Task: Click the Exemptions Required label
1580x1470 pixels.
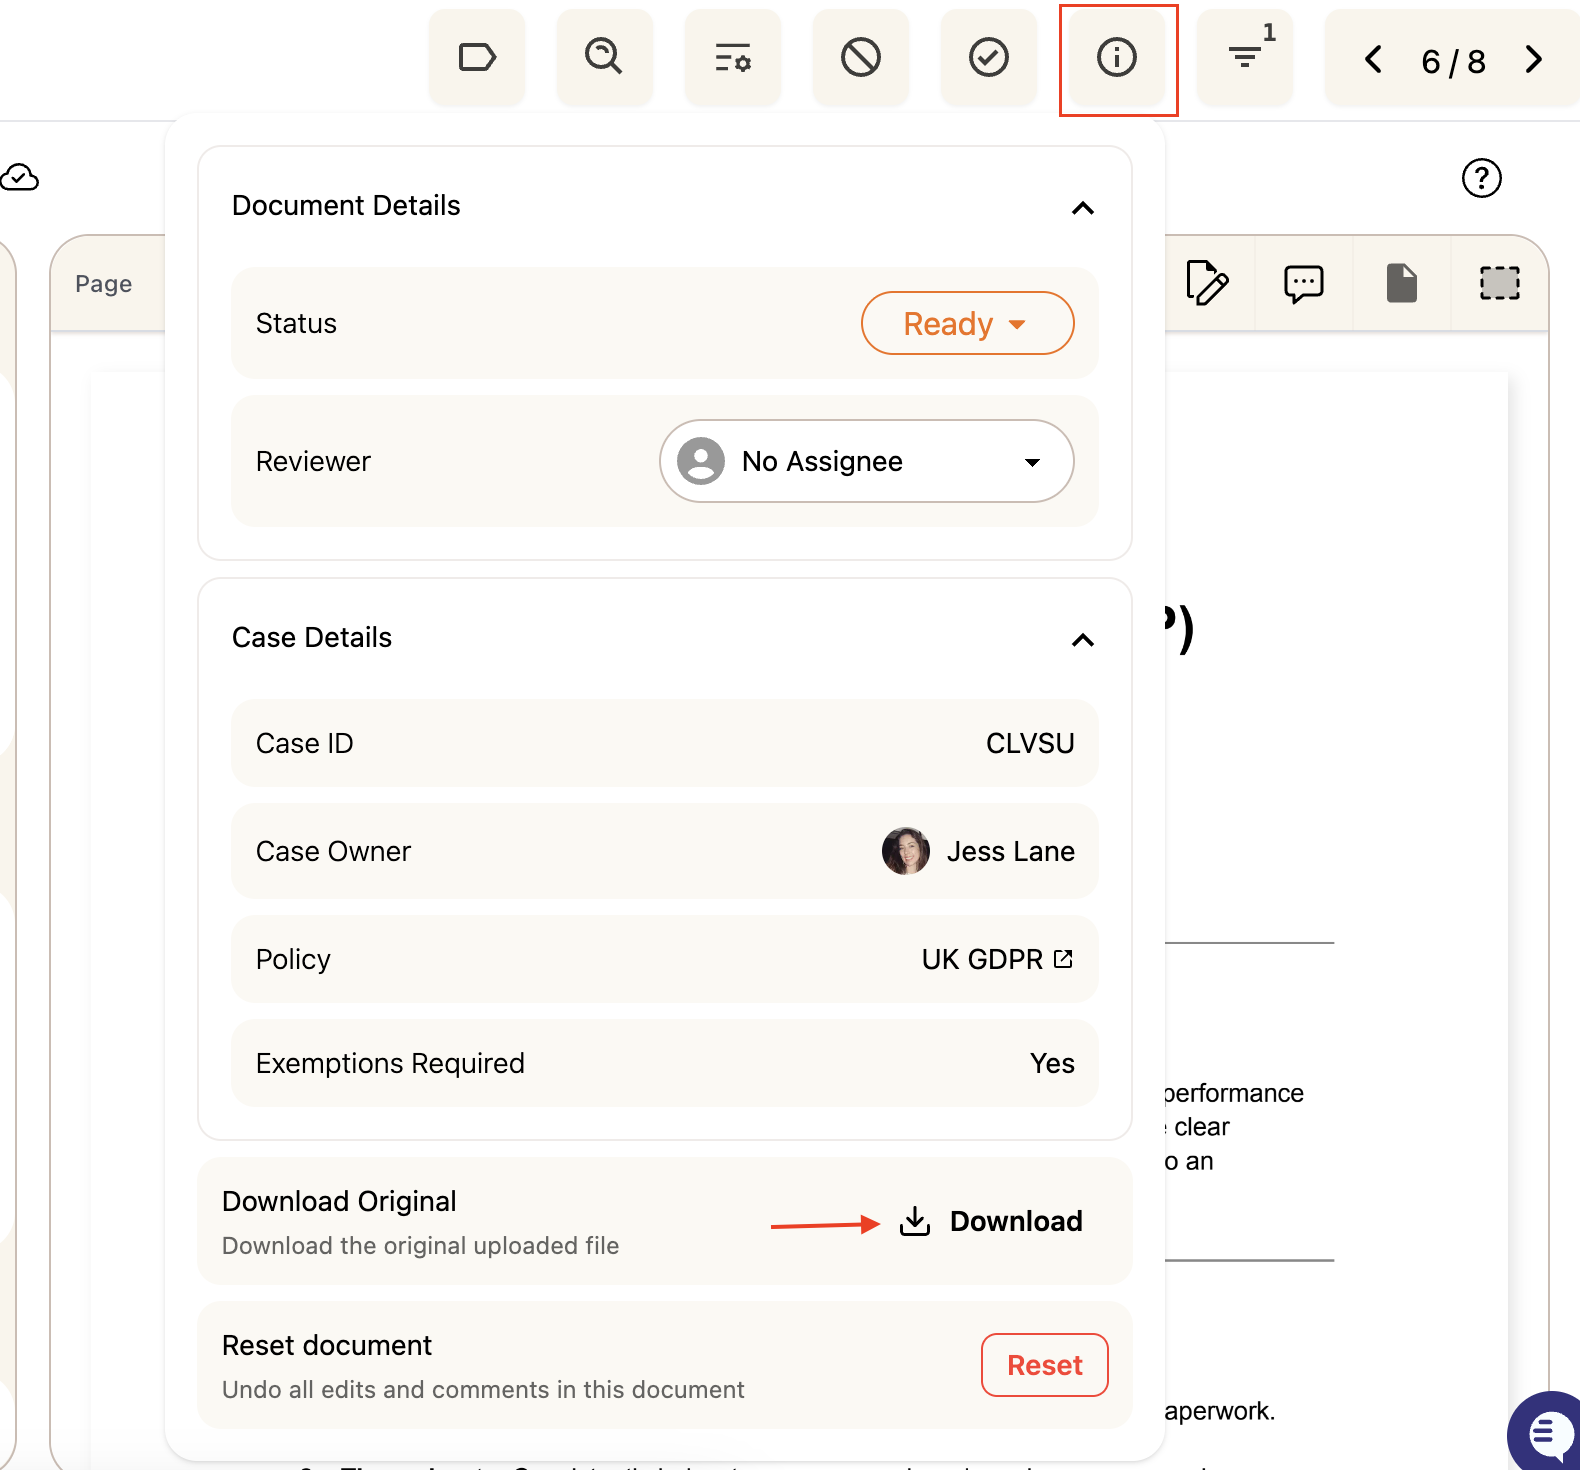Action: (x=390, y=1063)
